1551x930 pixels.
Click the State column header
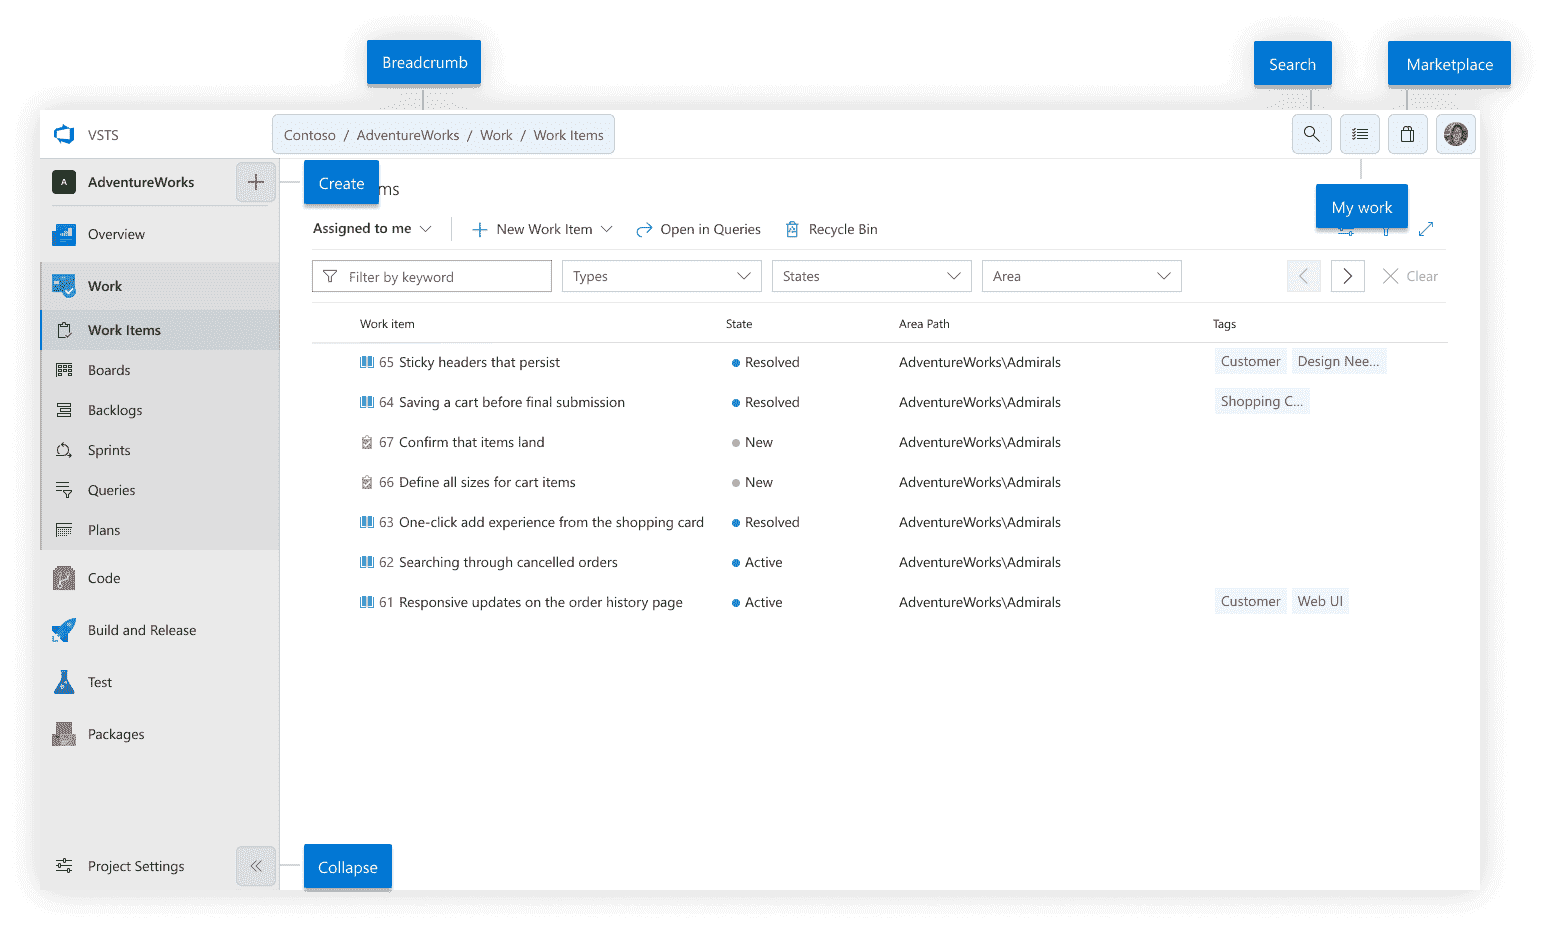pyautogui.click(x=739, y=324)
